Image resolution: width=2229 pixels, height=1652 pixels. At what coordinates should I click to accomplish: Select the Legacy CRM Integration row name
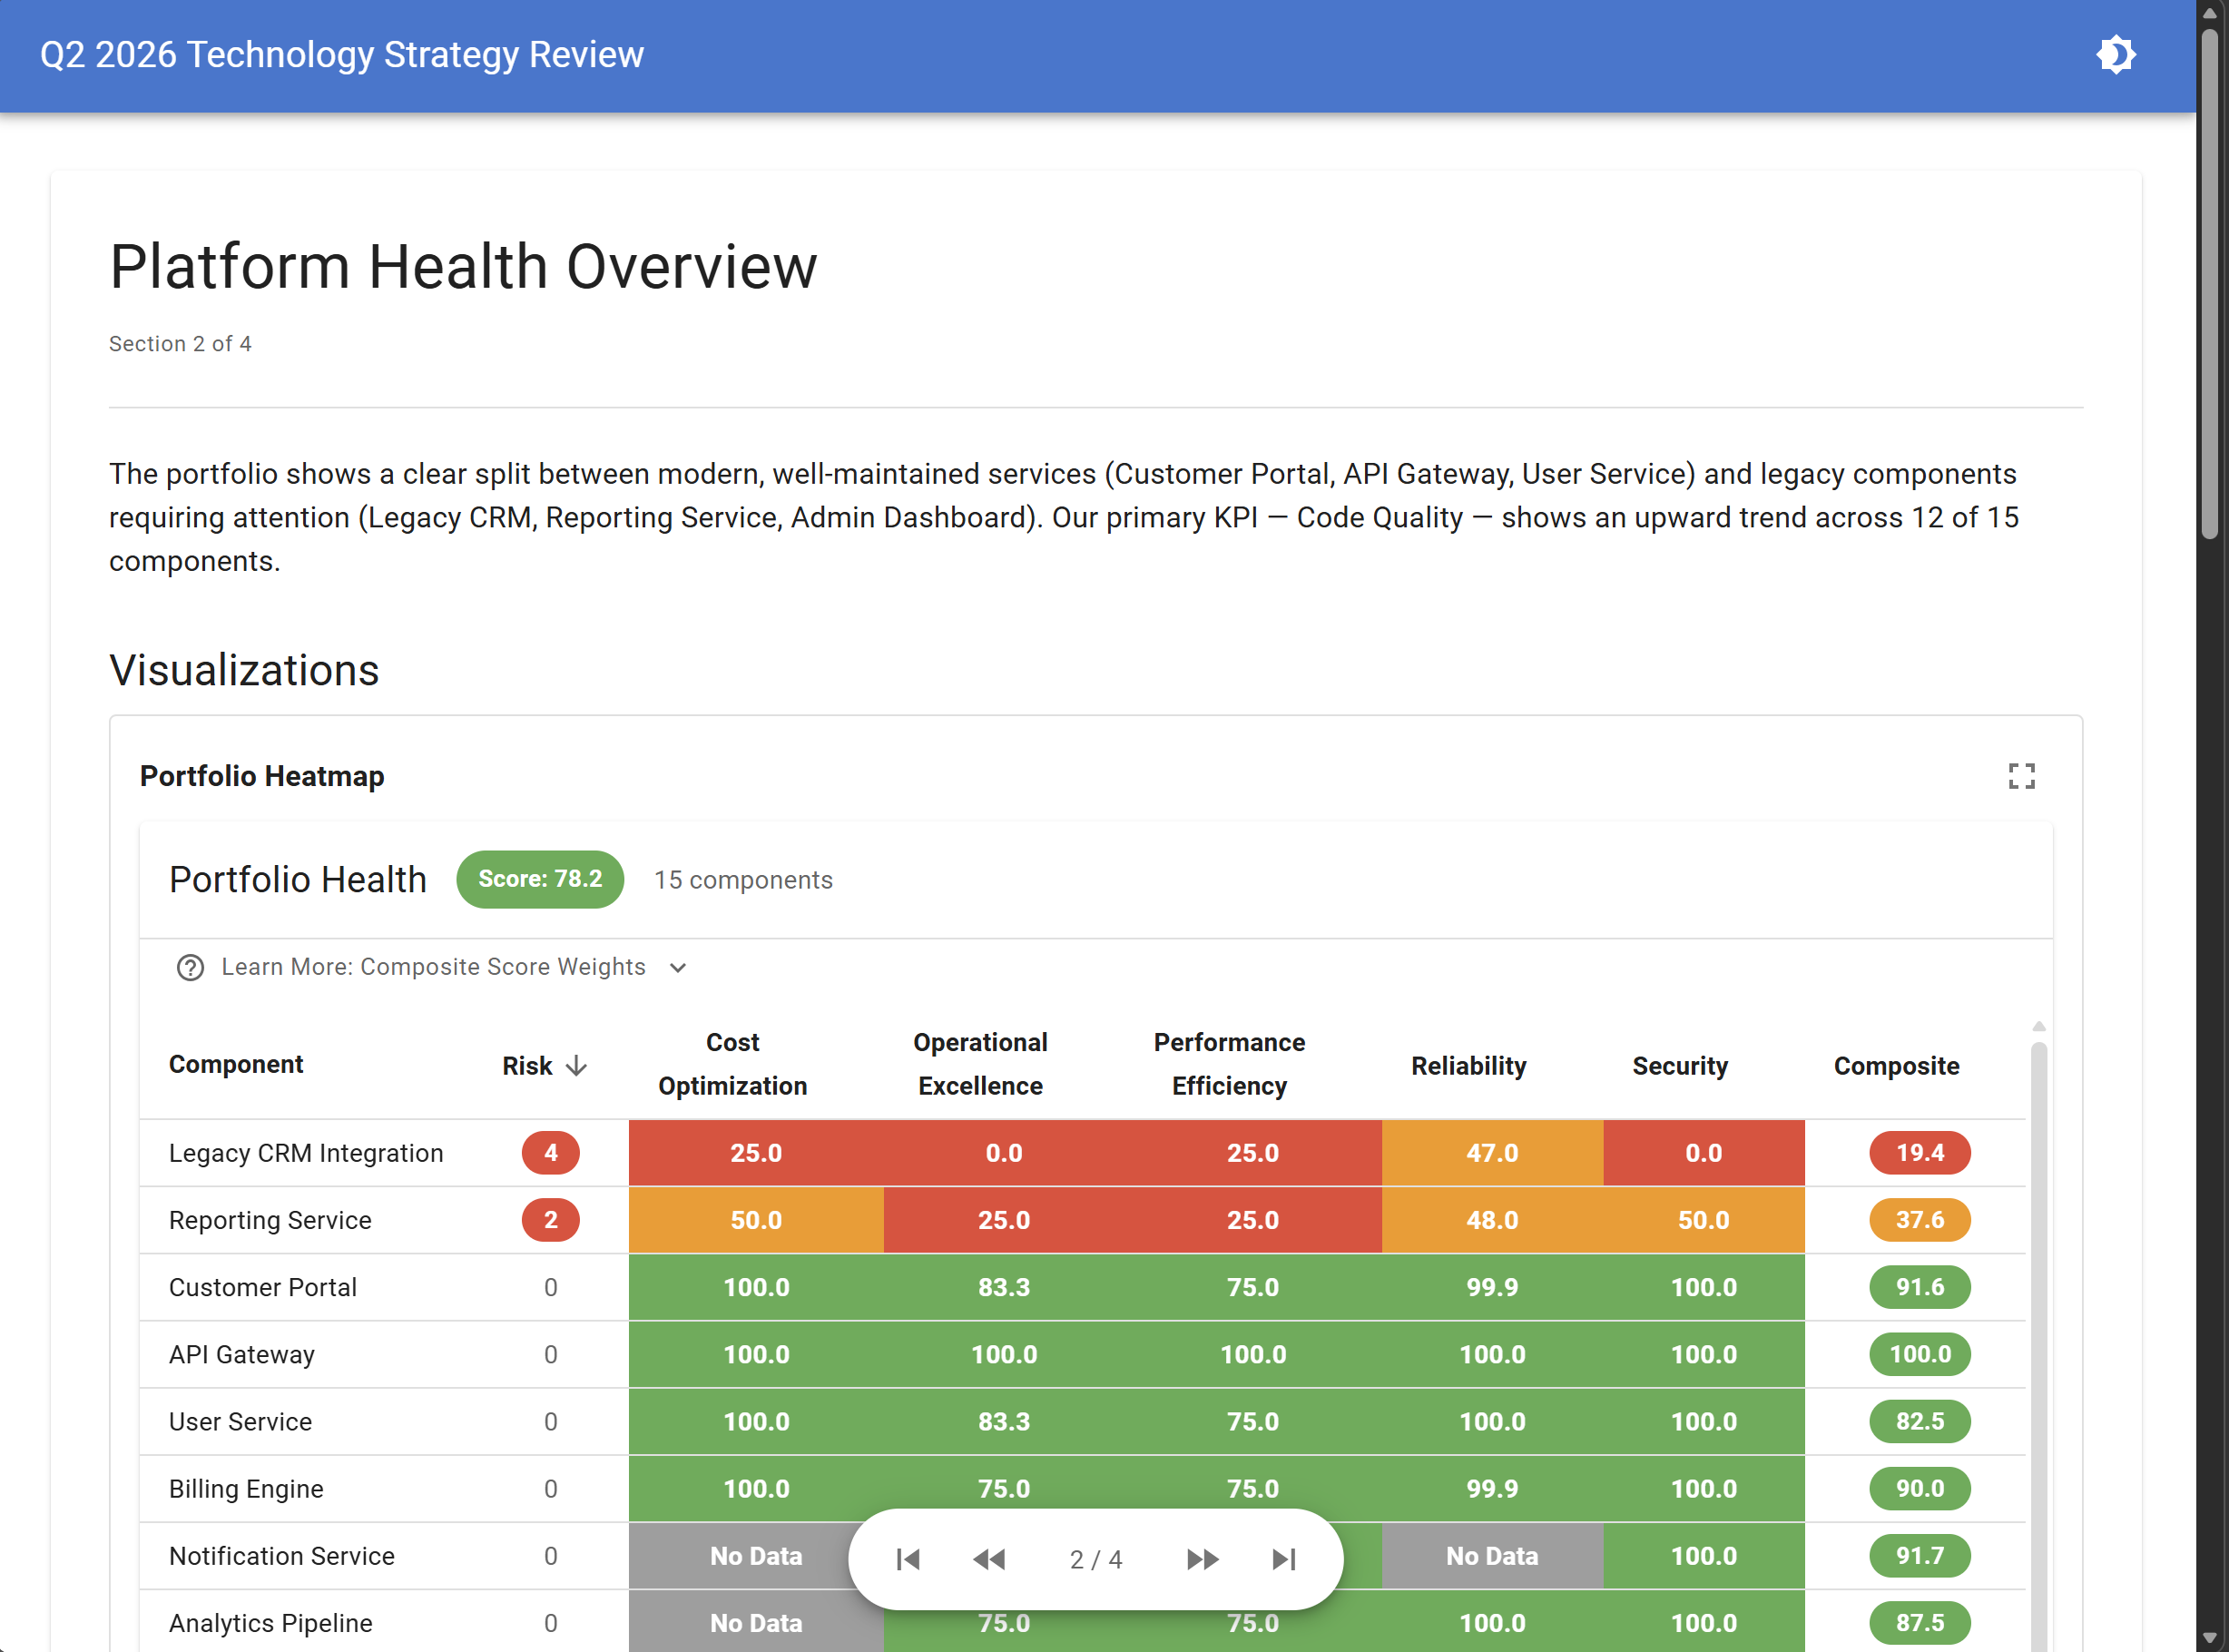[306, 1153]
